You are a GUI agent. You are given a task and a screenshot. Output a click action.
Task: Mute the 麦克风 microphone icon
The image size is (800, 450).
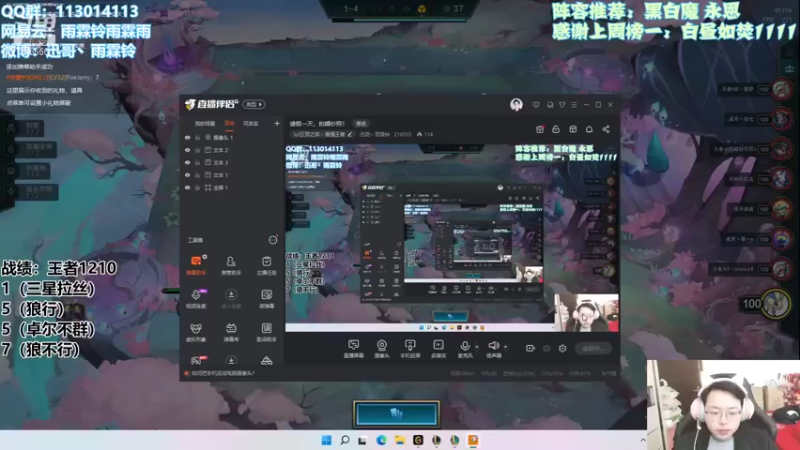pos(464,346)
